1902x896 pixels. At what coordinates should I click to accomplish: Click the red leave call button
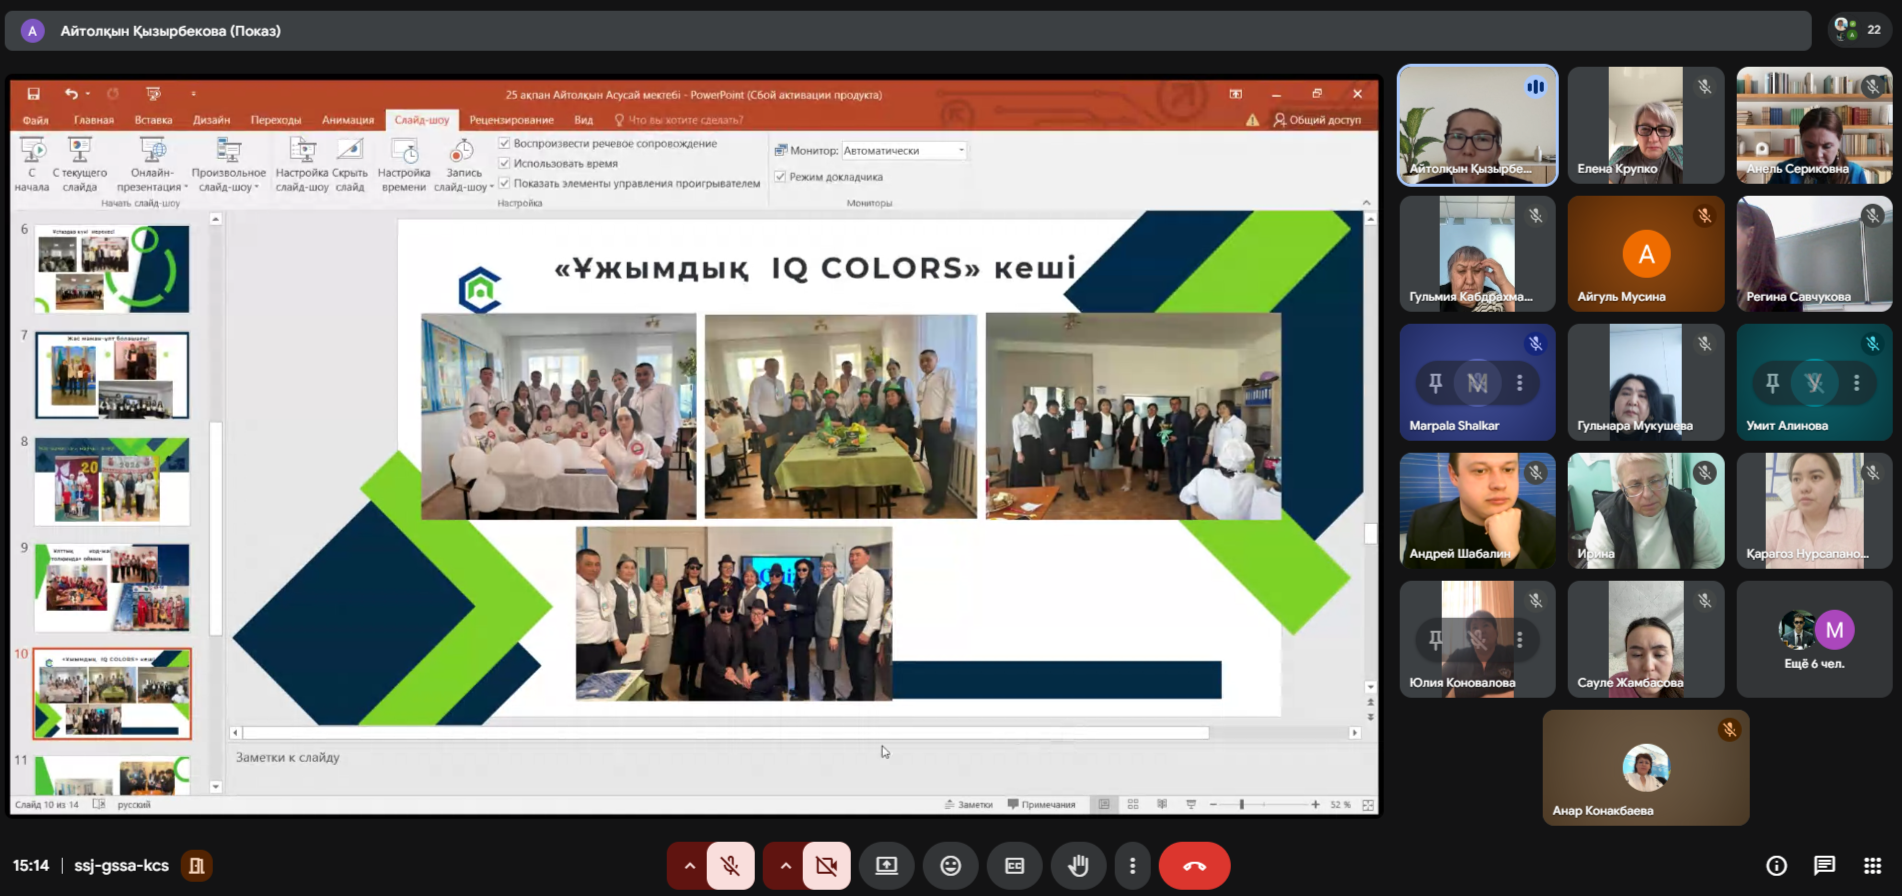point(1194,866)
